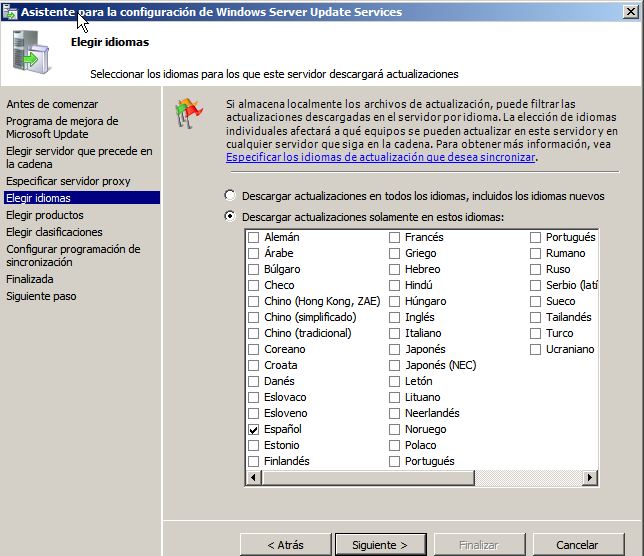
Task: Check the Búlgaro language checkbox
Action: (253, 269)
